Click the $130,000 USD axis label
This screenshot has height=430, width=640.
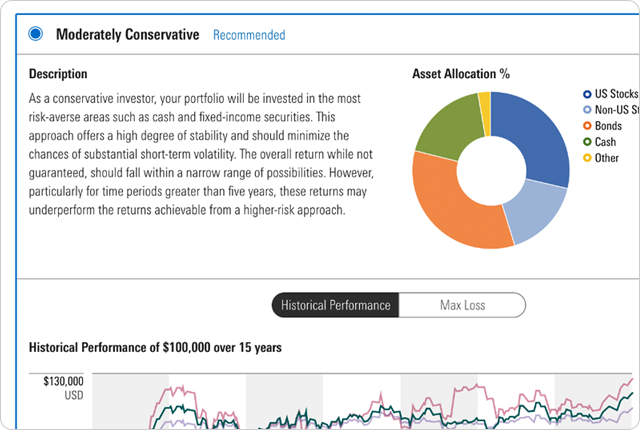[x=64, y=388]
